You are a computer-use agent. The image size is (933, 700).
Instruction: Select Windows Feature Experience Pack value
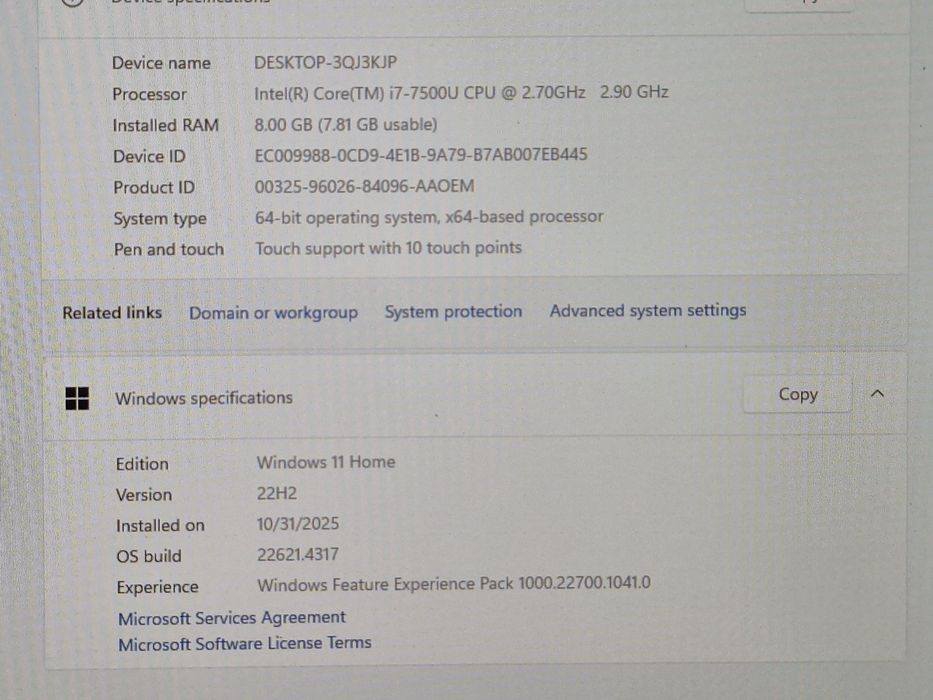[453, 584]
